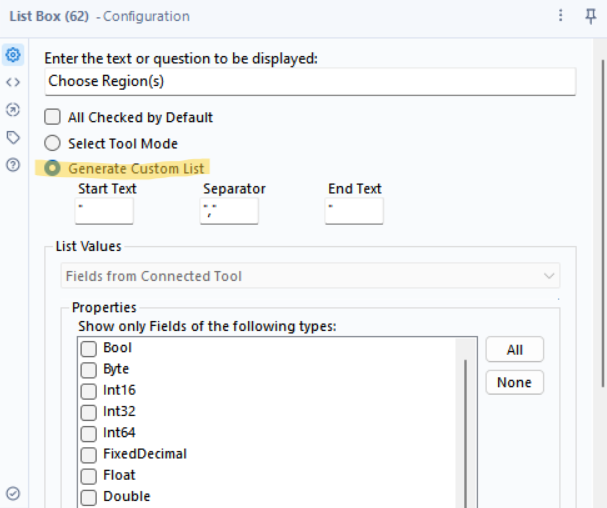Open the Navigation icon in sidebar
This screenshot has height=508, width=607.
click(x=13, y=110)
